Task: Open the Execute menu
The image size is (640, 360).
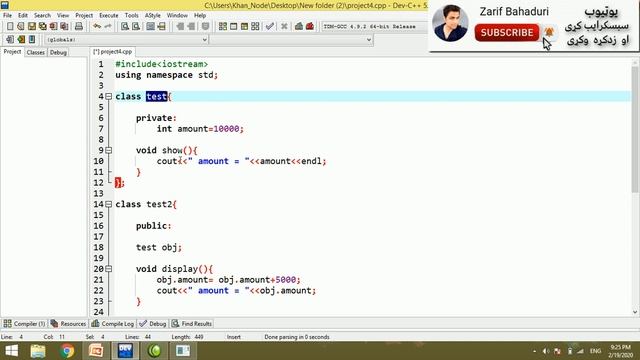Action: [x=109, y=15]
